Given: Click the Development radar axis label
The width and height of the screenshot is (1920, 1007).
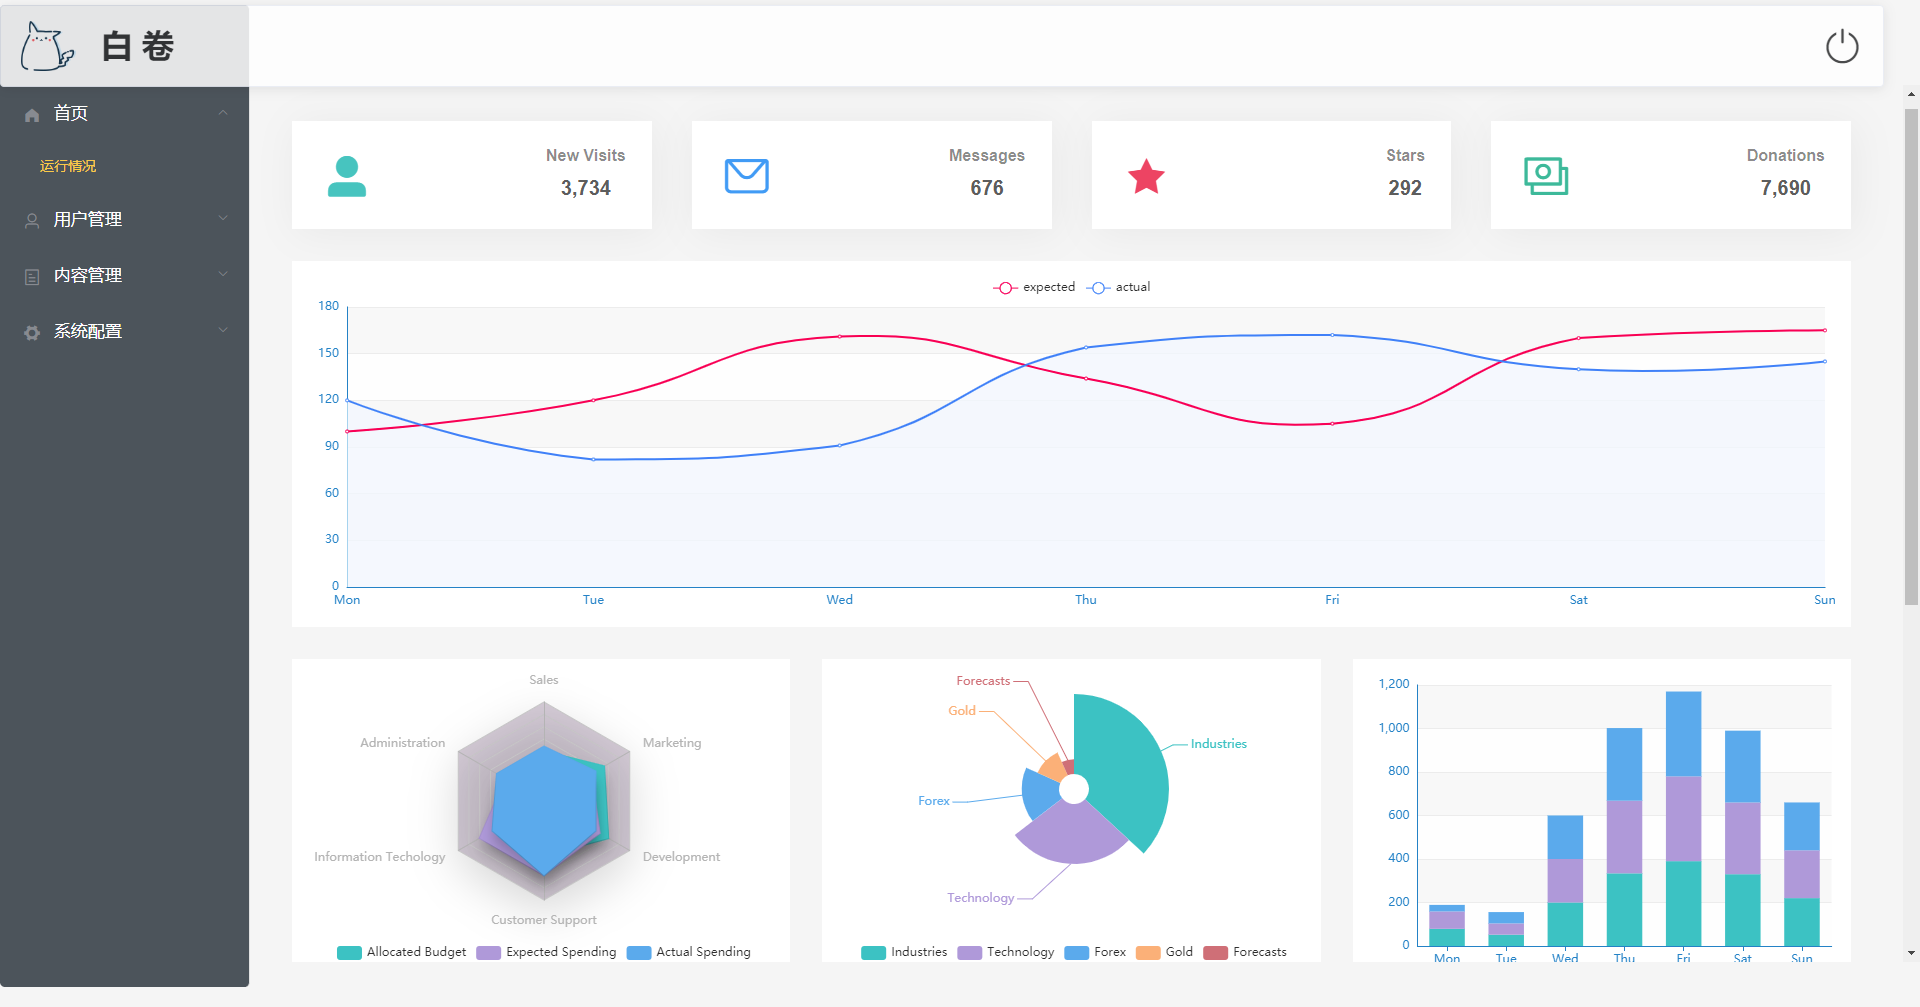Looking at the screenshot, I should point(681,857).
